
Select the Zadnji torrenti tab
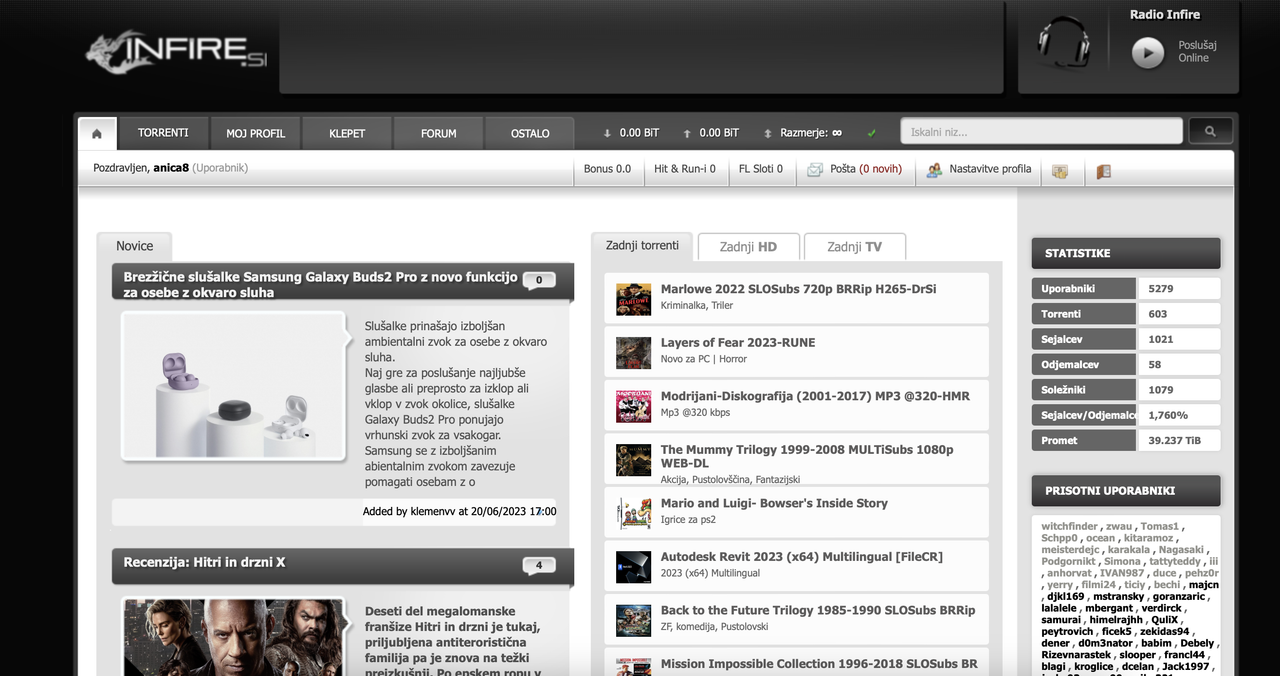[x=642, y=245]
